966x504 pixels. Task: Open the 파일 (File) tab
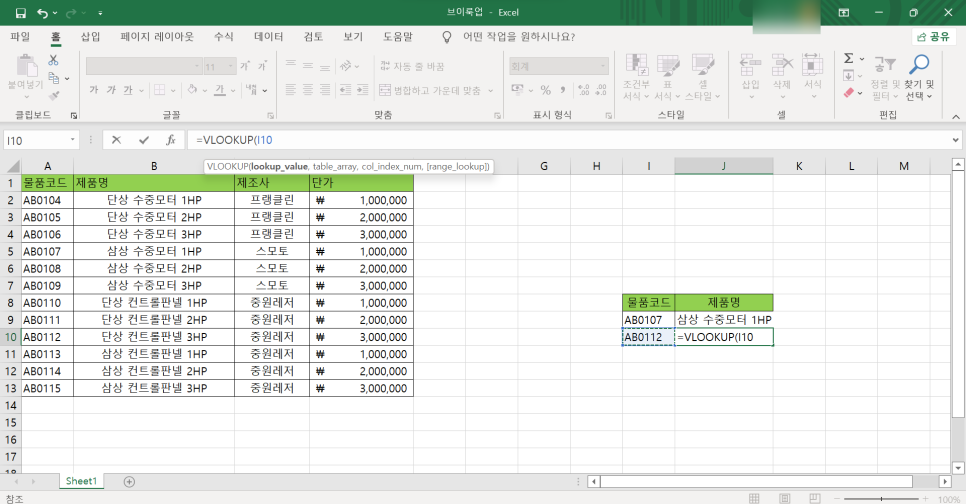[20, 37]
